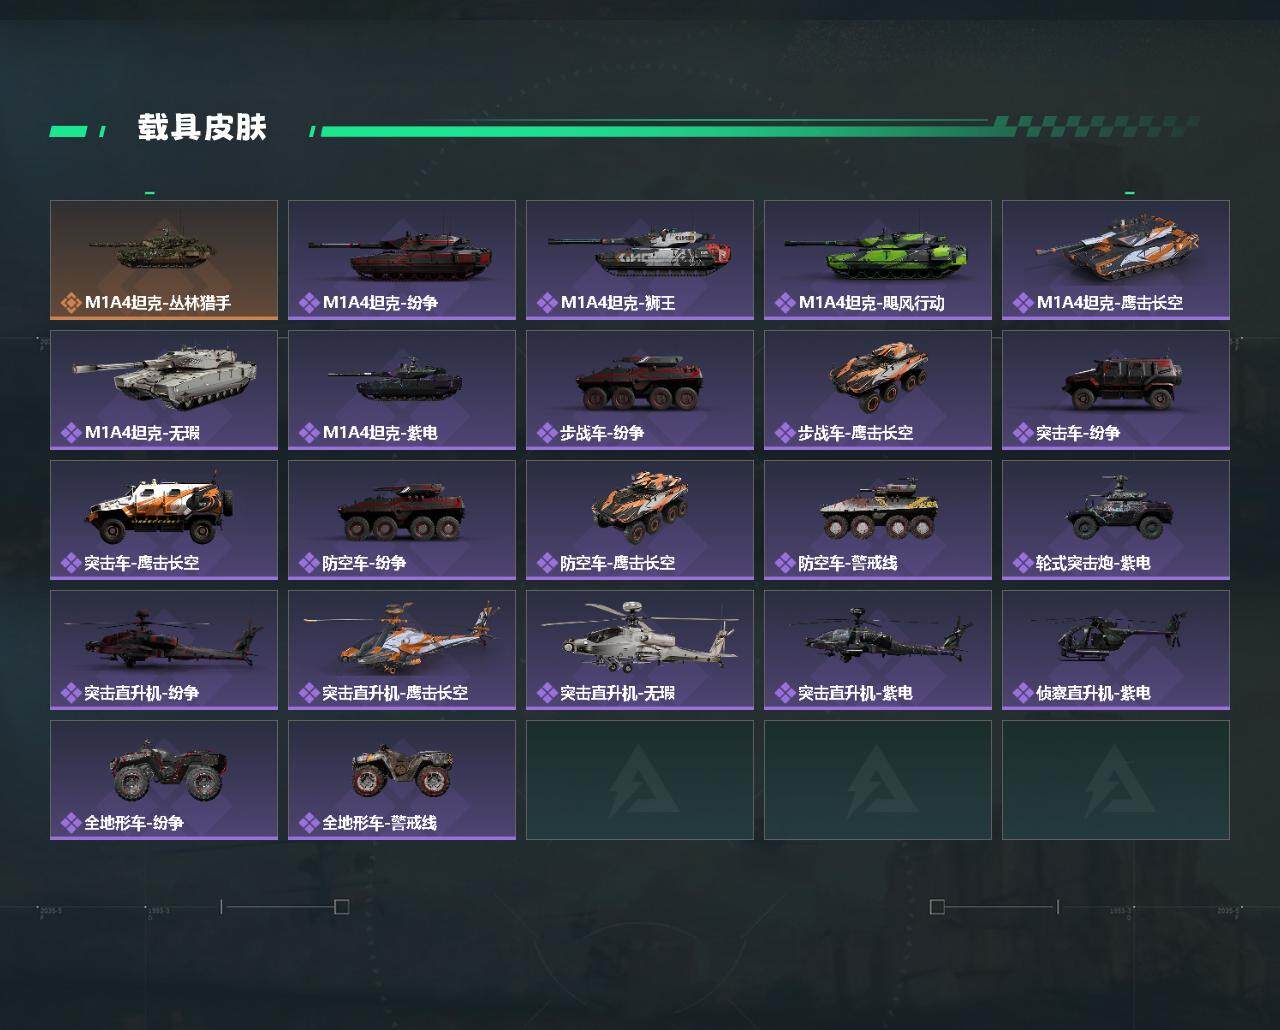Choose the M1A4坦克-狮王 skin

pyautogui.click(x=640, y=260)
